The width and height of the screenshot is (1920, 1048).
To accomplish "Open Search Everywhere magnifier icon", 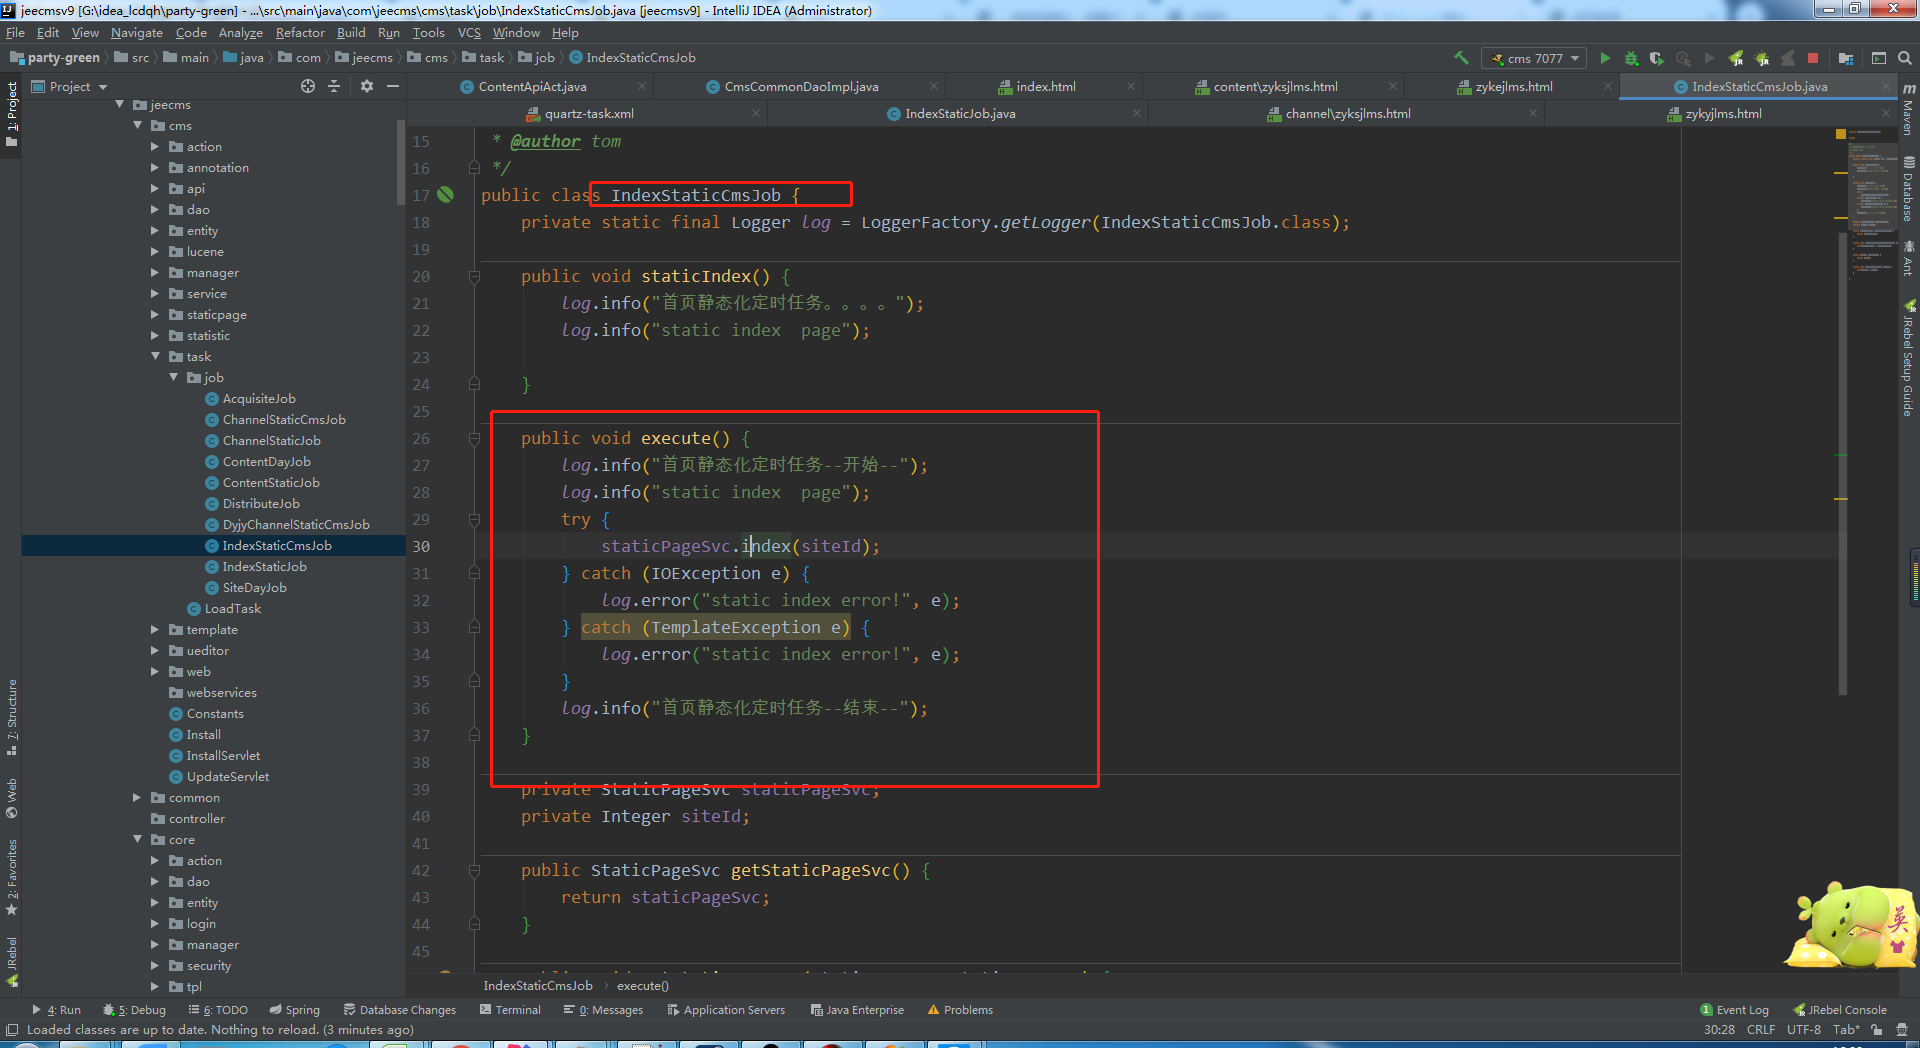I will 1904,58.
